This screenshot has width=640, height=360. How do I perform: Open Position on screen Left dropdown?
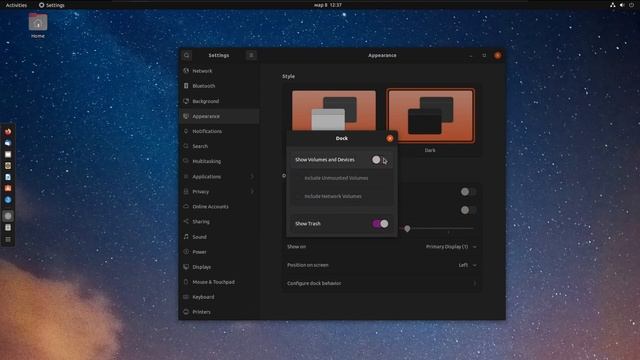tap(467, 265)
